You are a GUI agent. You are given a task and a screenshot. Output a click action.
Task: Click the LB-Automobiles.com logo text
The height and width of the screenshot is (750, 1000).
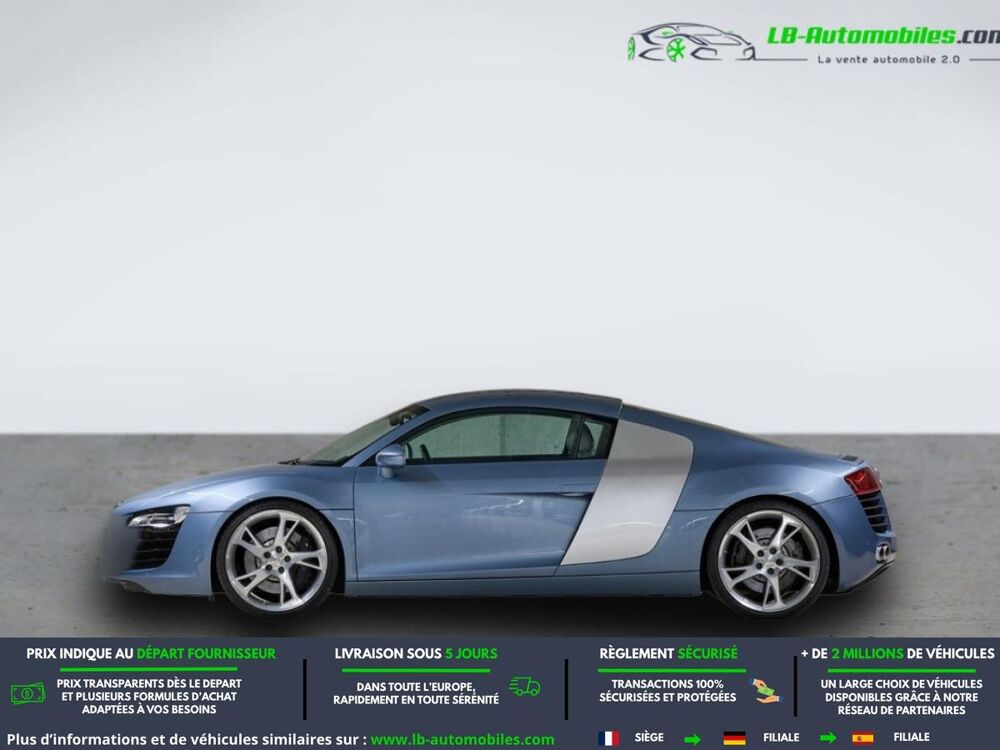point(883,36)
